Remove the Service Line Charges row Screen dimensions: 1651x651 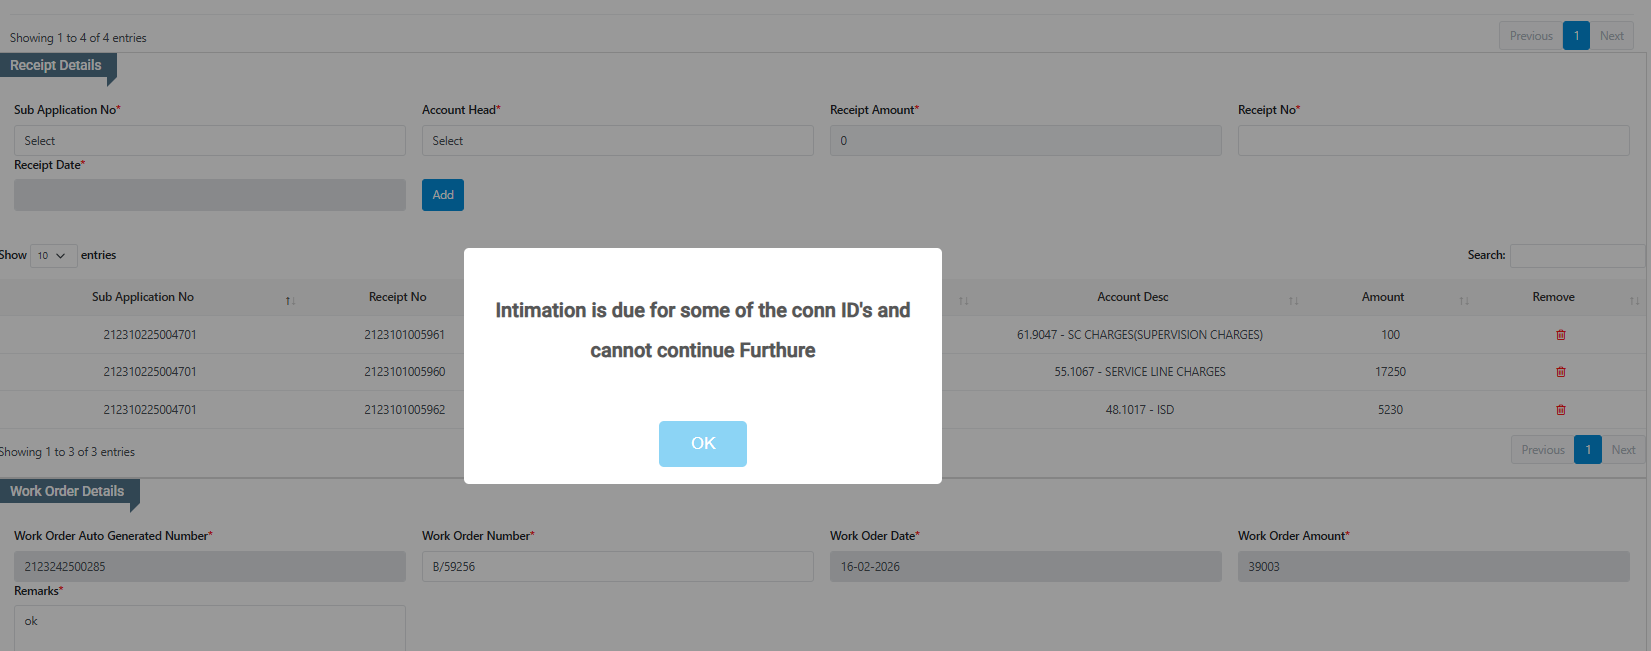click(1560, 372)
